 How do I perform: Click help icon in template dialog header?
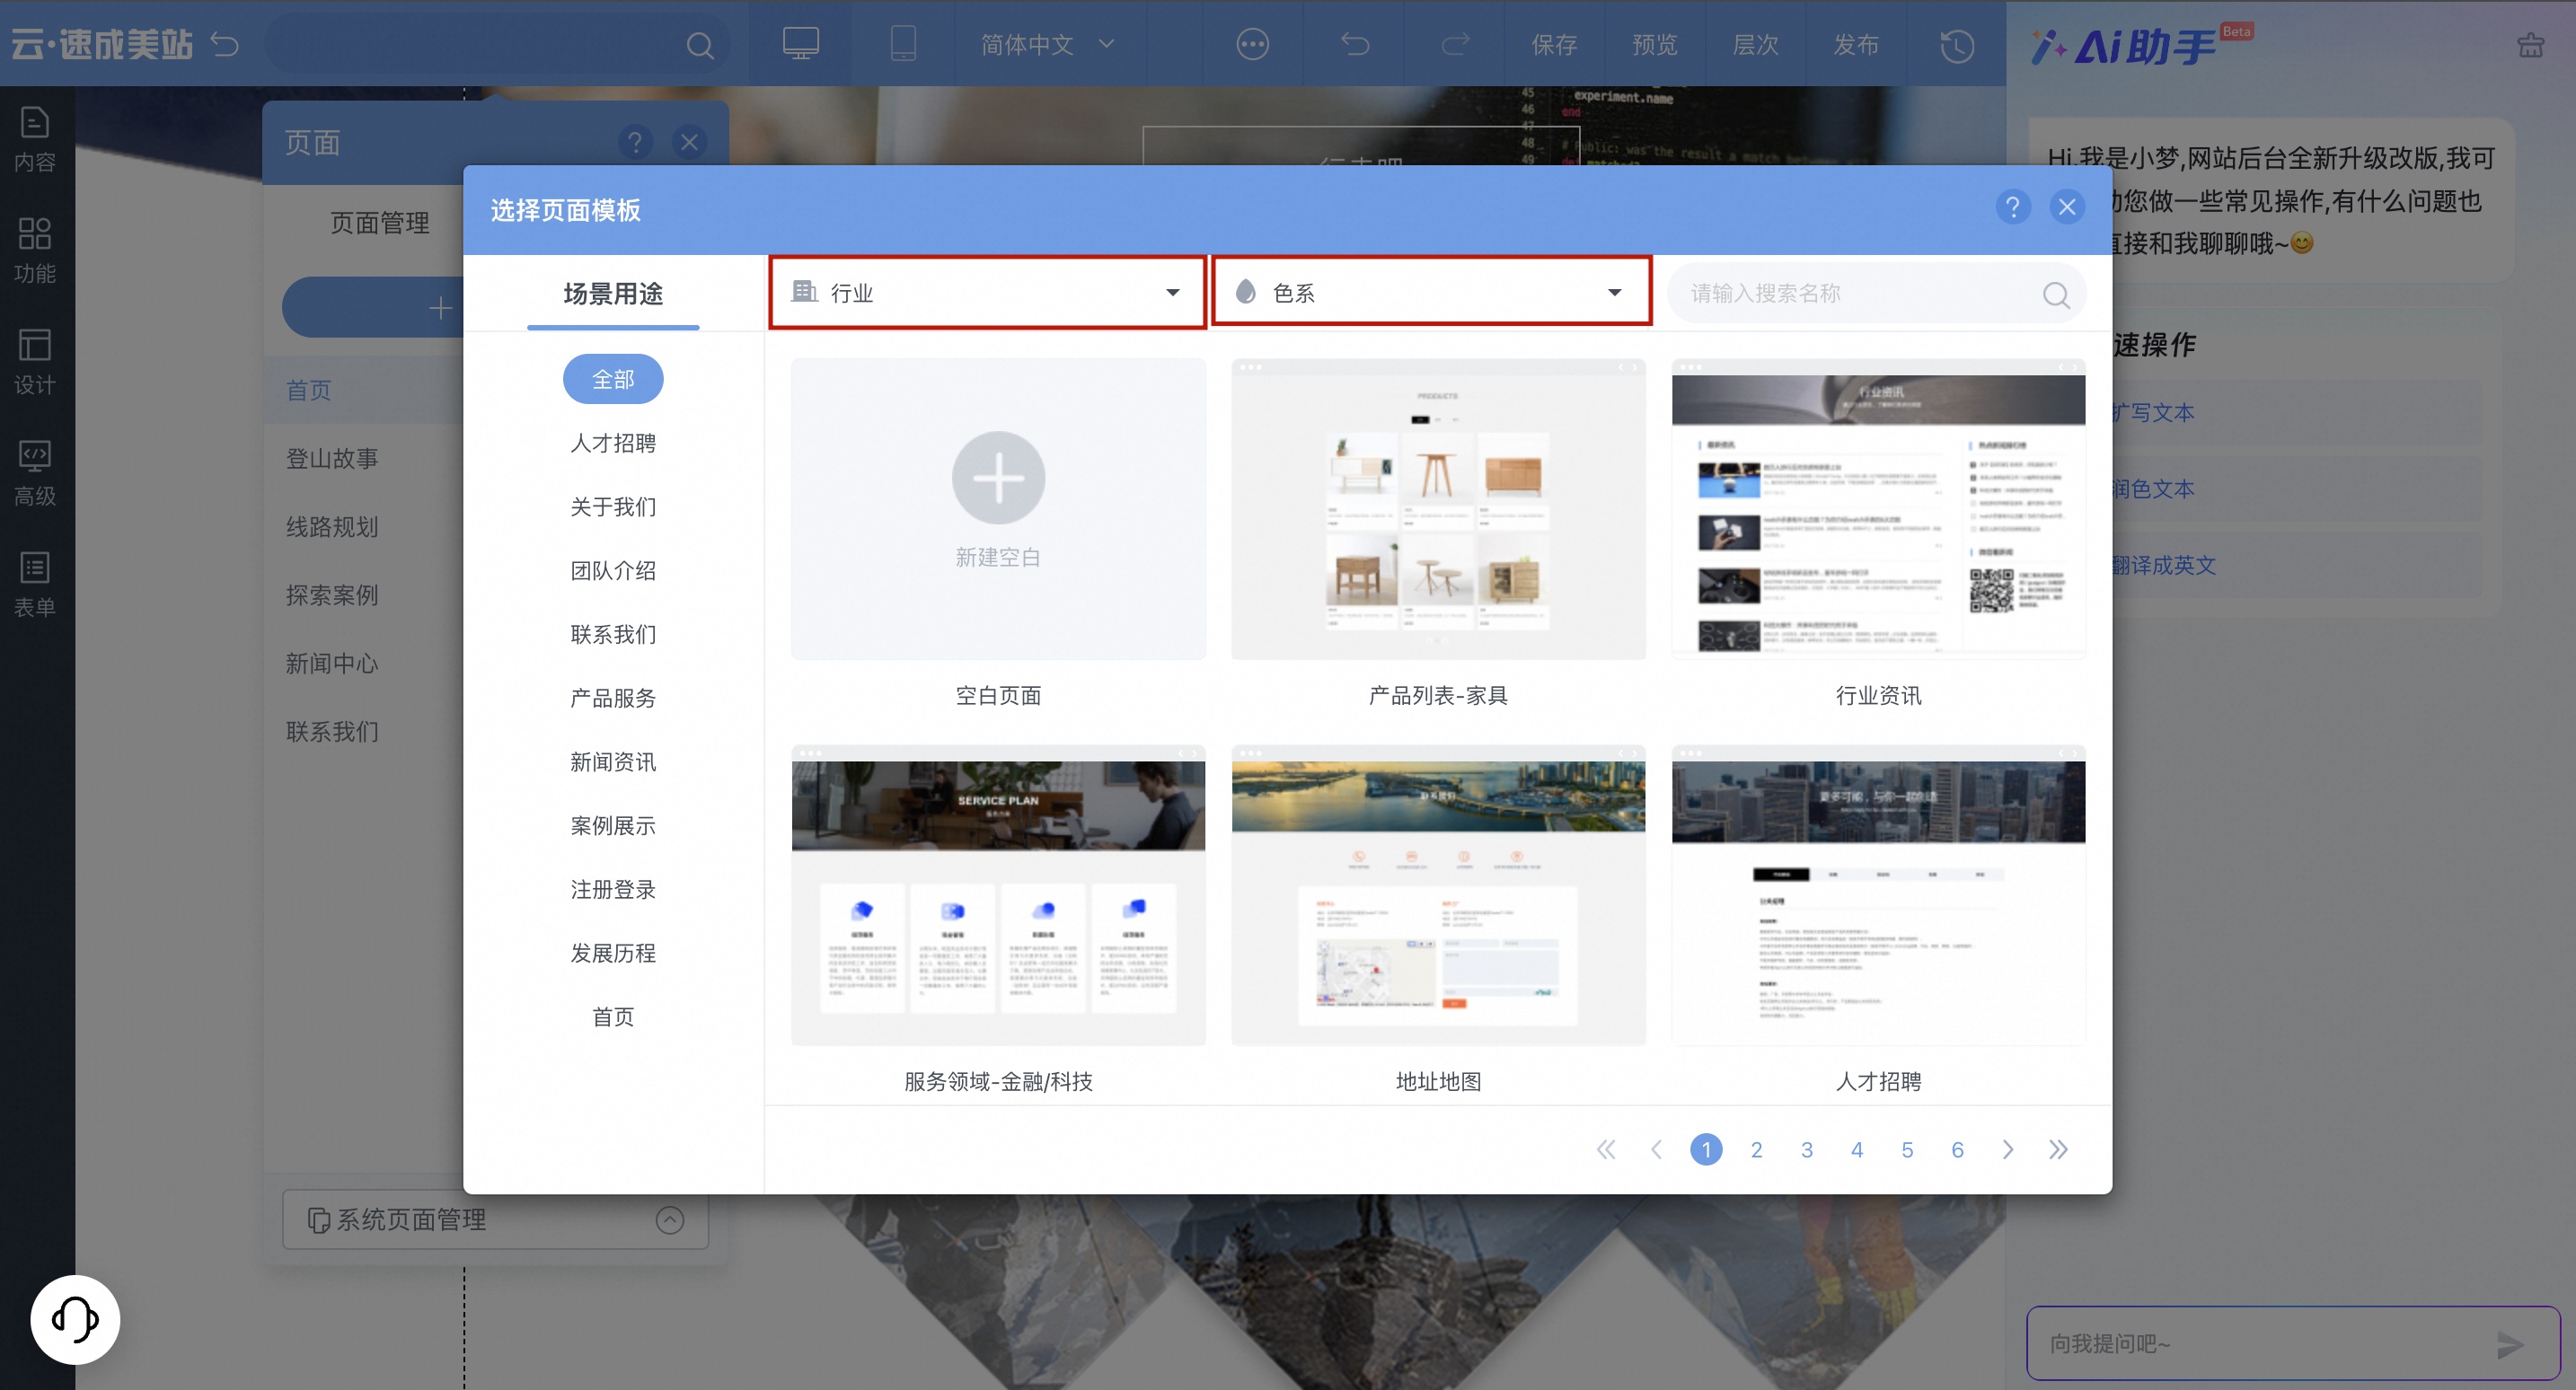click(2012, 207)
